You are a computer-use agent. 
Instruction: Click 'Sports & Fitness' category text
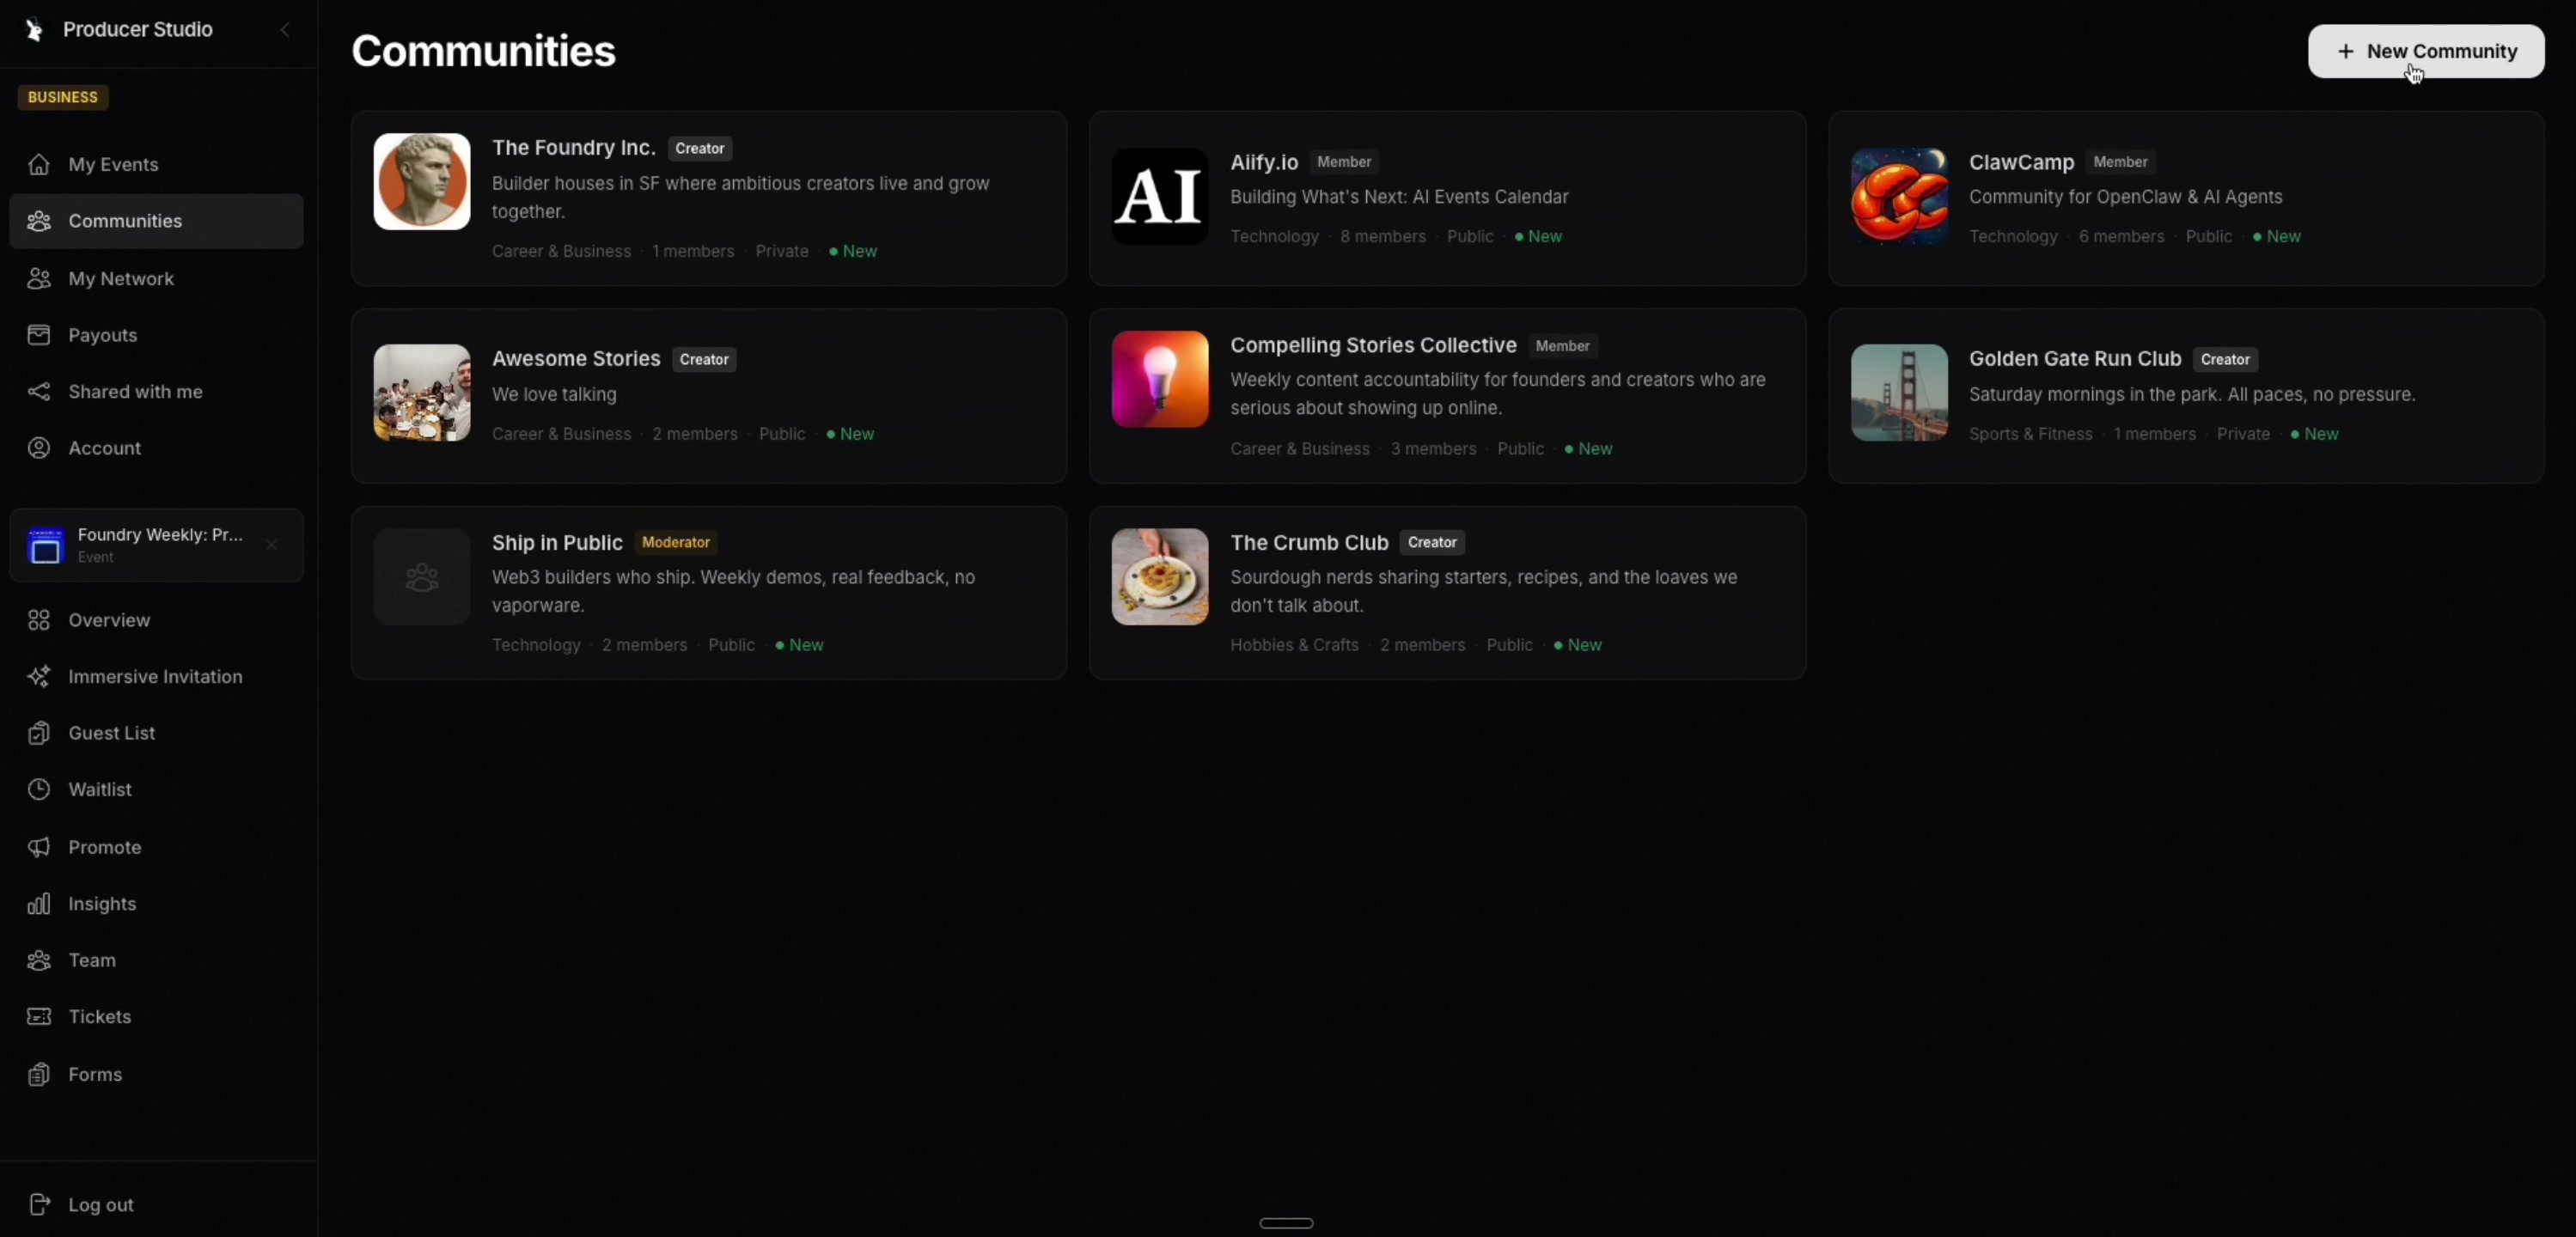click(2030, 434)
